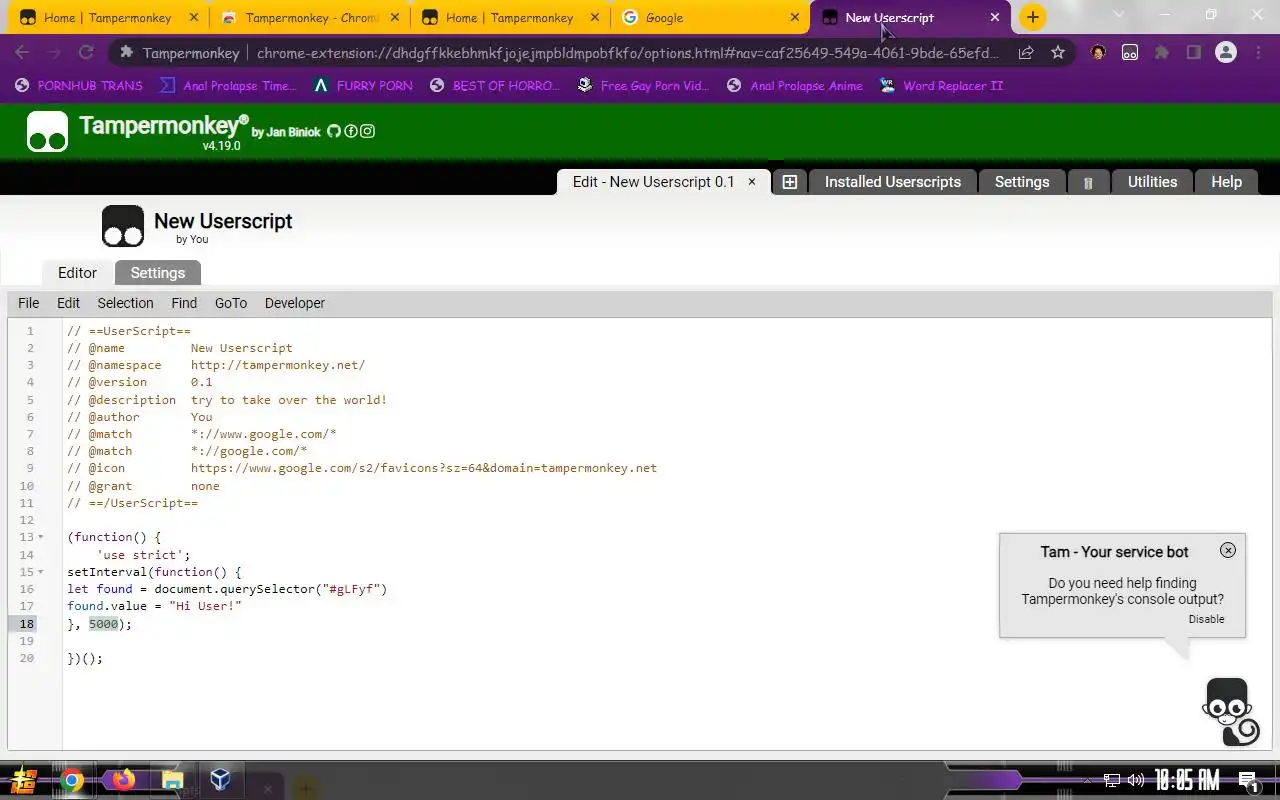The height and width of the screenshot is (800, 1280).
Task: Close the Google browser tab
Action: click(795, 18)
